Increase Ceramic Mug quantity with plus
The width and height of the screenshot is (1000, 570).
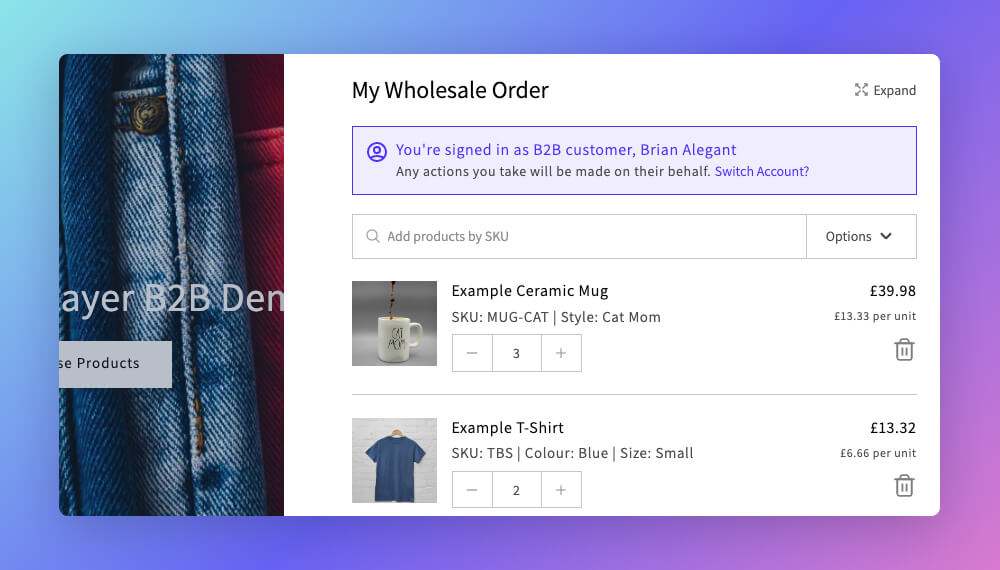pos(561,353)
